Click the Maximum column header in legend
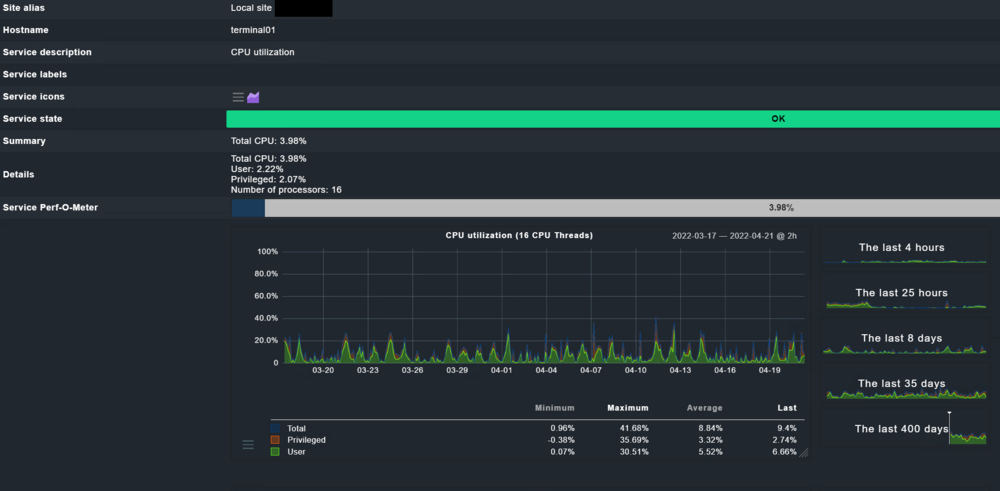This screenshot has width=1000, height=491. click(x=625, y=408)
